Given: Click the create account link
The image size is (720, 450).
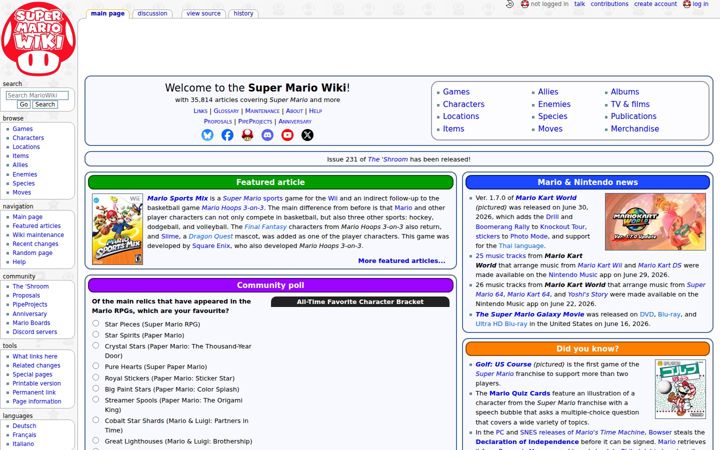Looking at the screenshot, I should point(655,4).
